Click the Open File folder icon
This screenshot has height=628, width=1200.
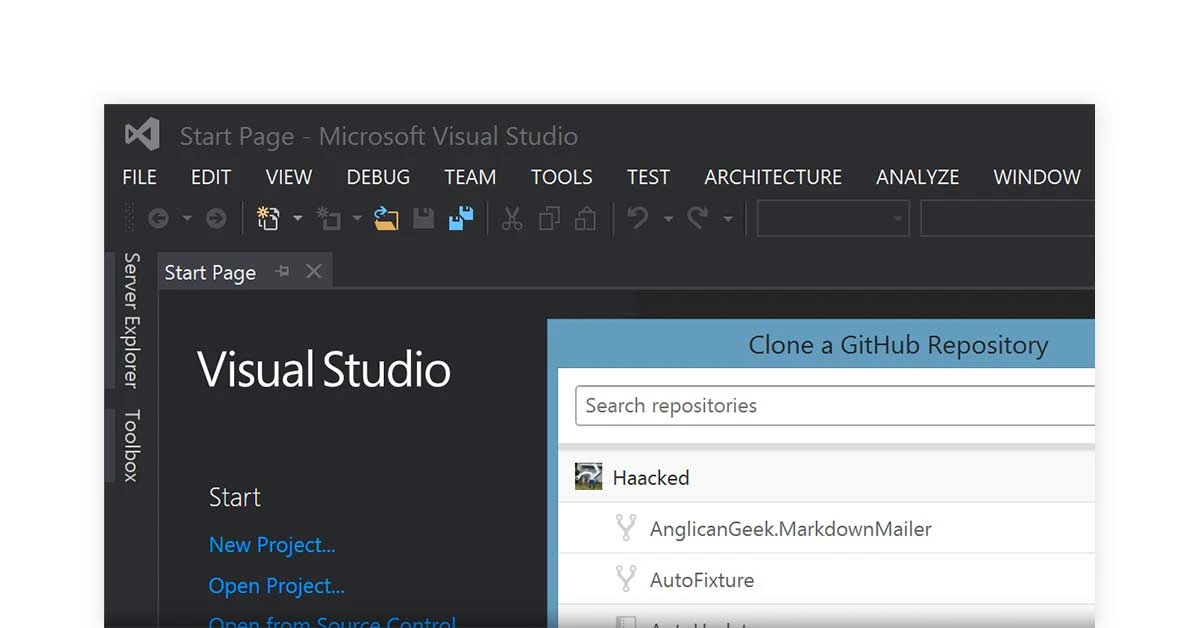[x=385, y=219]
